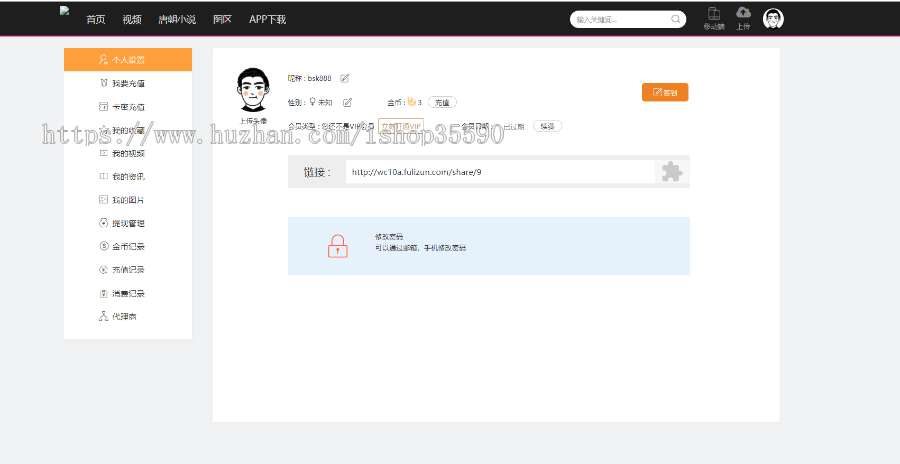Screen dimensions: 900x464
Task: Select the share link URL field
Action: 500,172
